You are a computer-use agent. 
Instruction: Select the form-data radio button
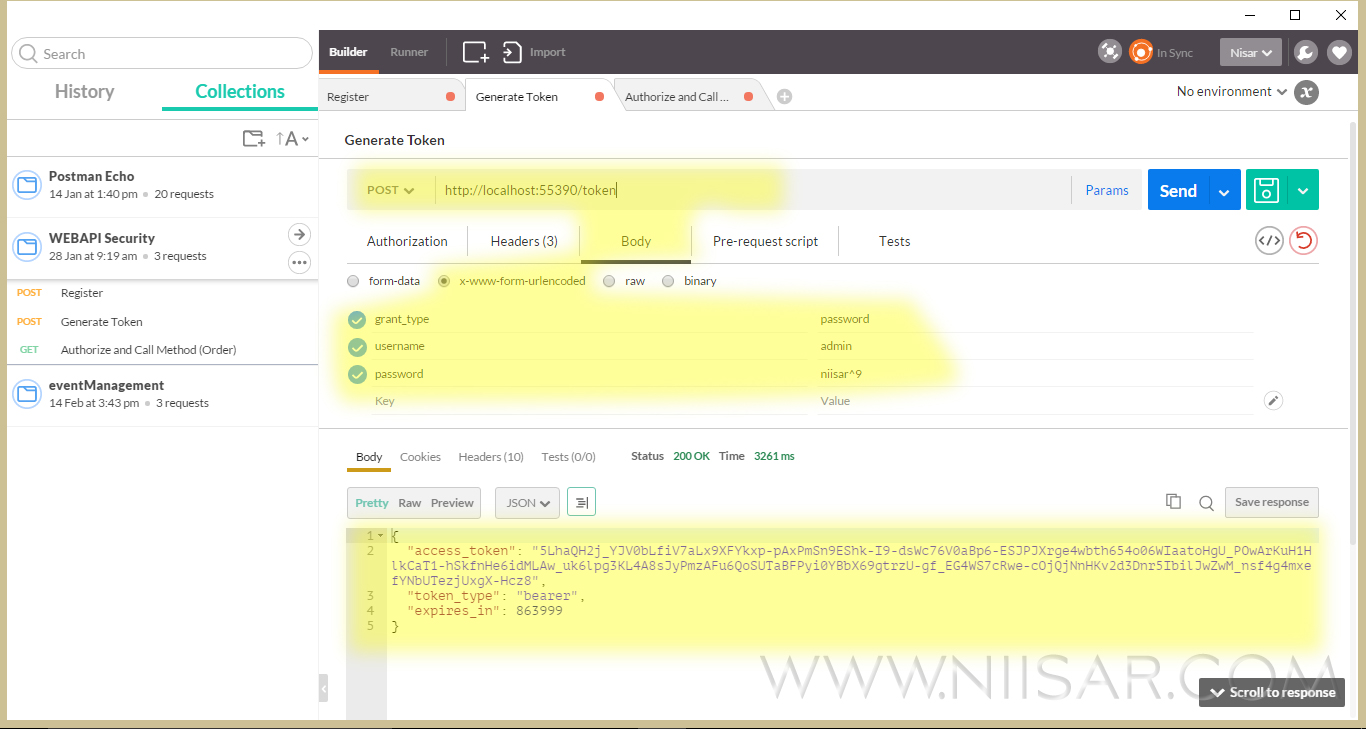point(353,281)
